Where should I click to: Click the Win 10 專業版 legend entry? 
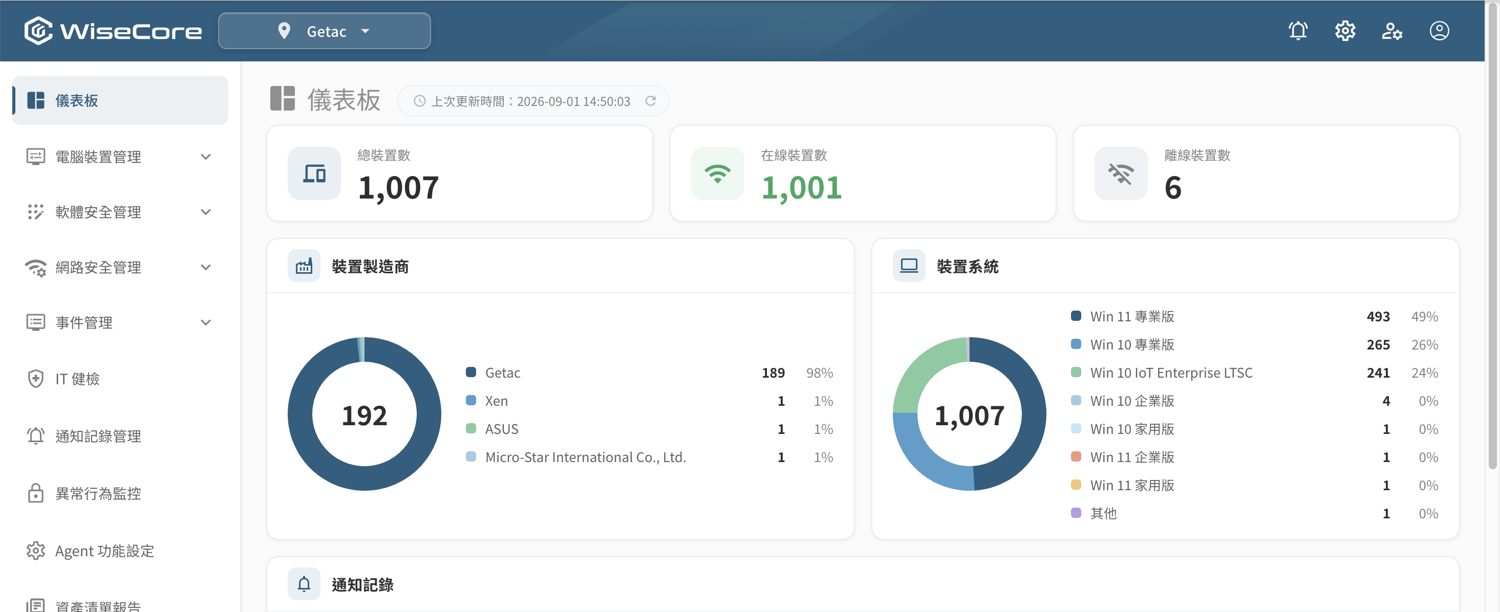tap(1254, 344)
